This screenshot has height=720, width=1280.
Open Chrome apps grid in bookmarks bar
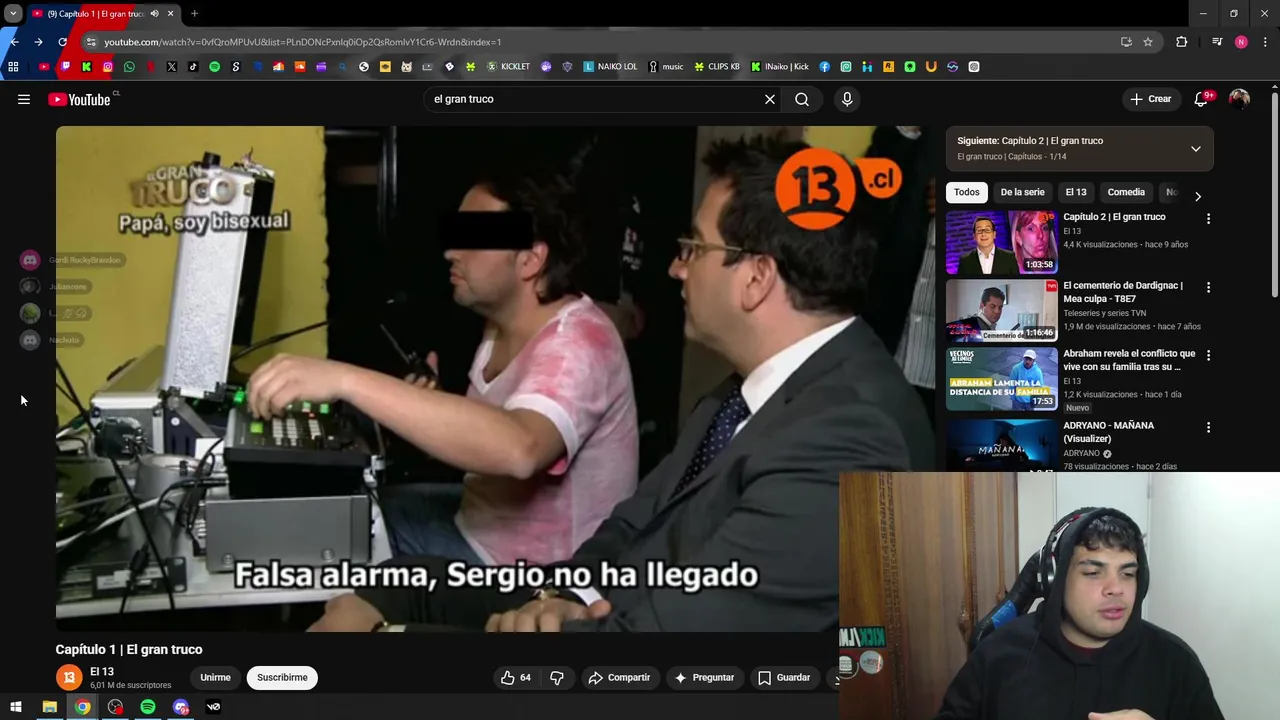(13, 67)
